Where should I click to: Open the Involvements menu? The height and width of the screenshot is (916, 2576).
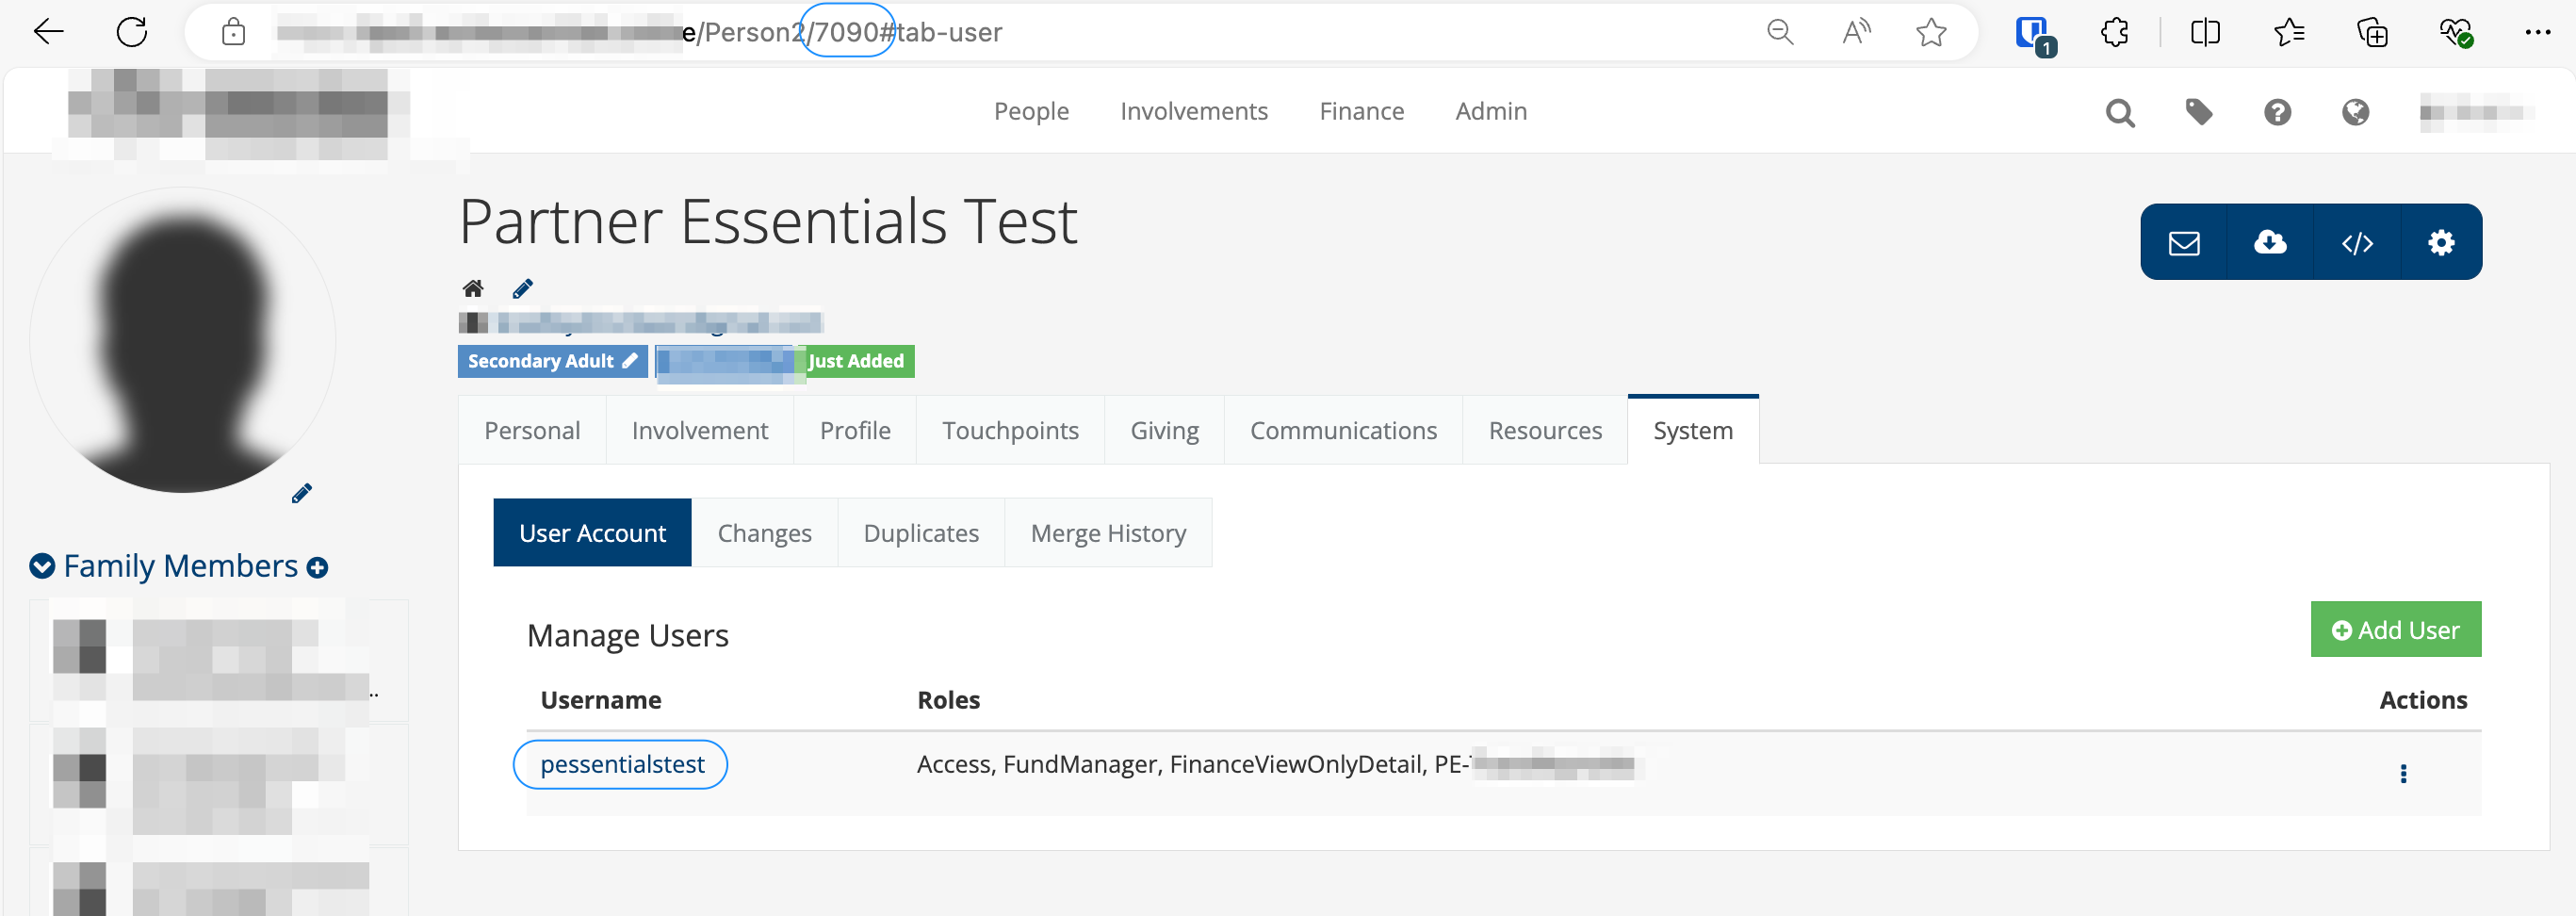pos(1194,111)
